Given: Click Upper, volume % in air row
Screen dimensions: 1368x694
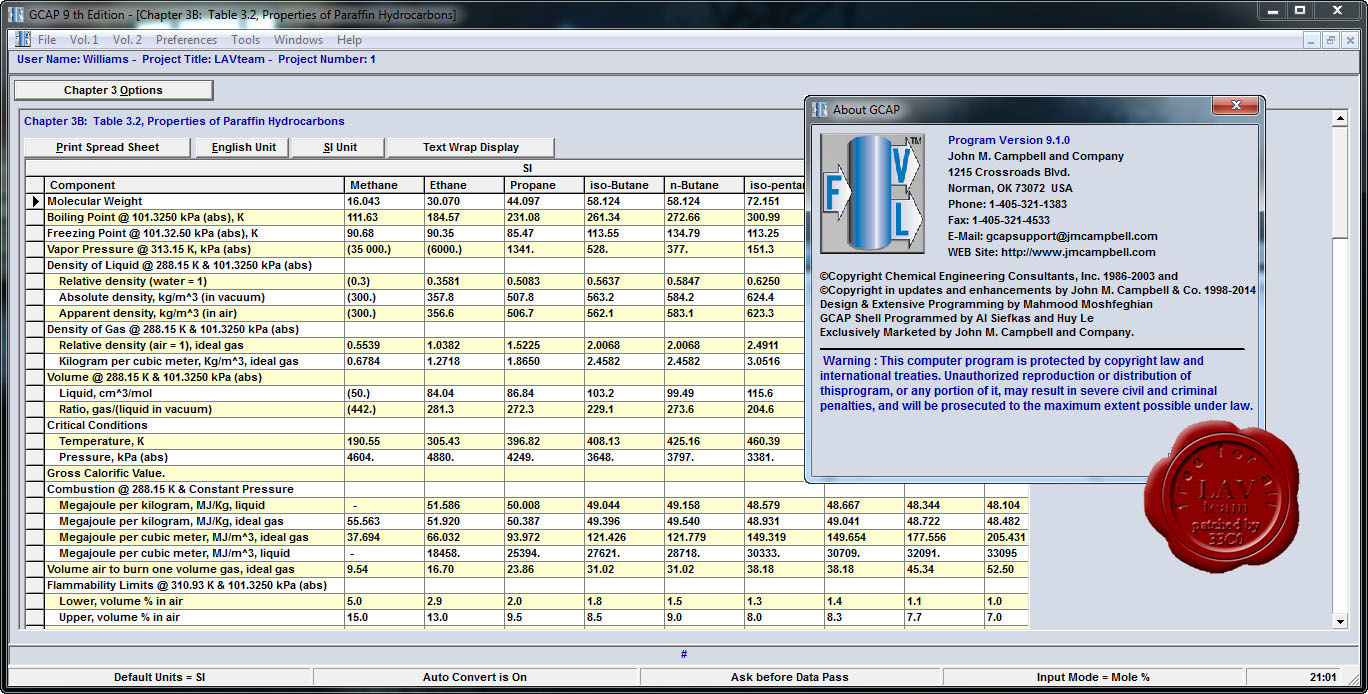Looking at the screenshot, I should [x=194, y=617].
